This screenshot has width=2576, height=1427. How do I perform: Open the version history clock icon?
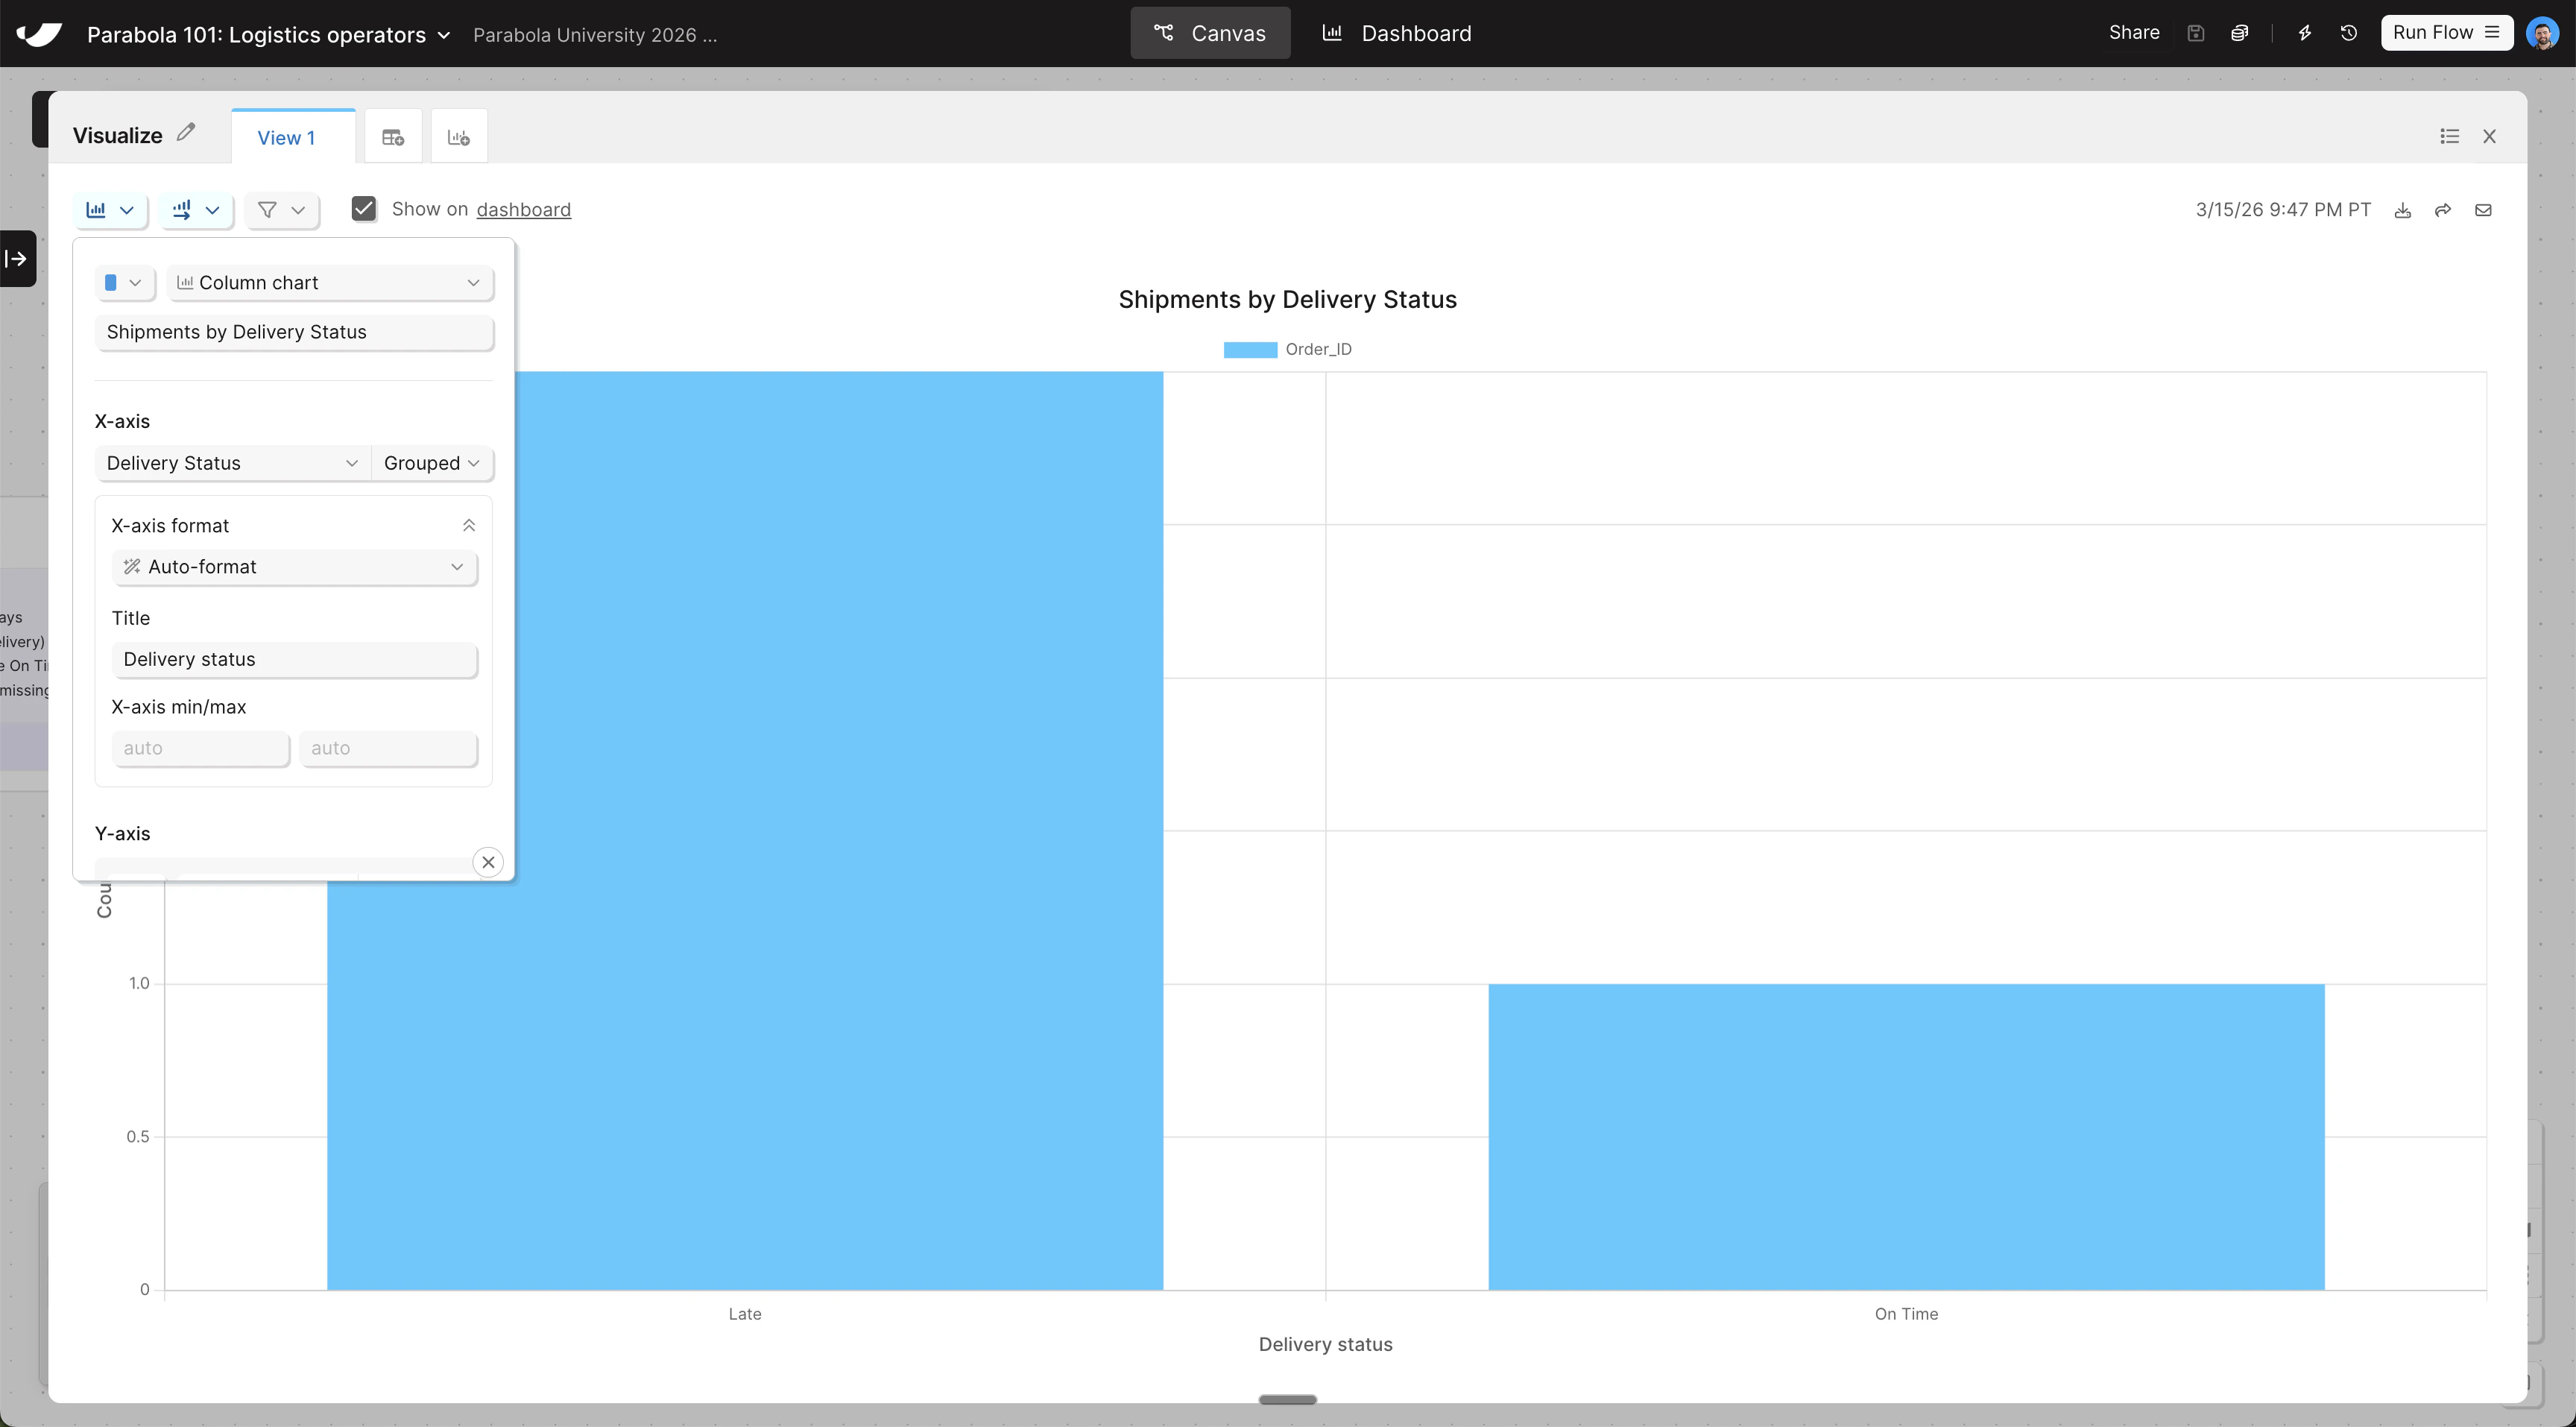(2349, 33)
